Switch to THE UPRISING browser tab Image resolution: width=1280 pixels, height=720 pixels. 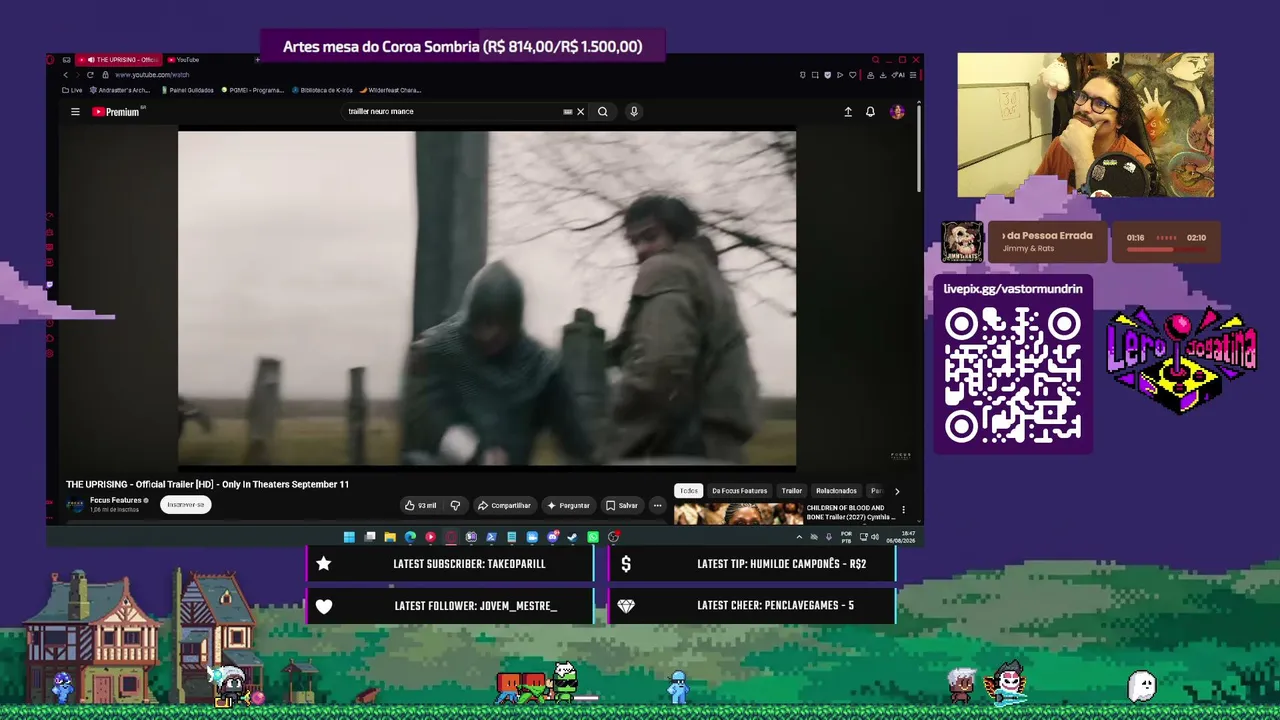pos(120,60)
